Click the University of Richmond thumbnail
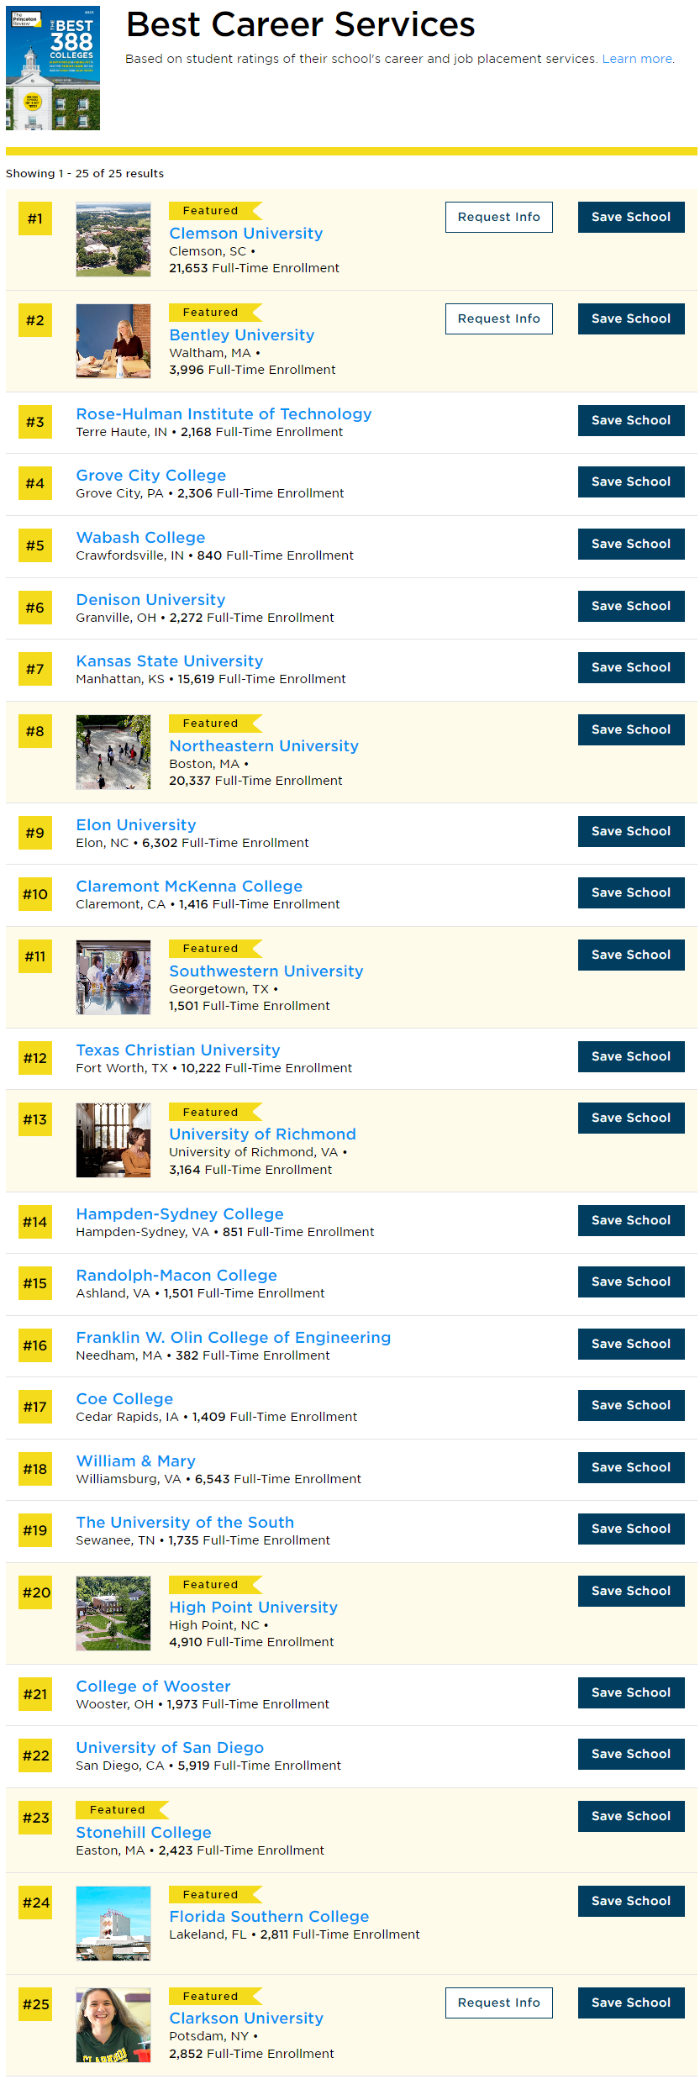 click(x=113, y=1140)
